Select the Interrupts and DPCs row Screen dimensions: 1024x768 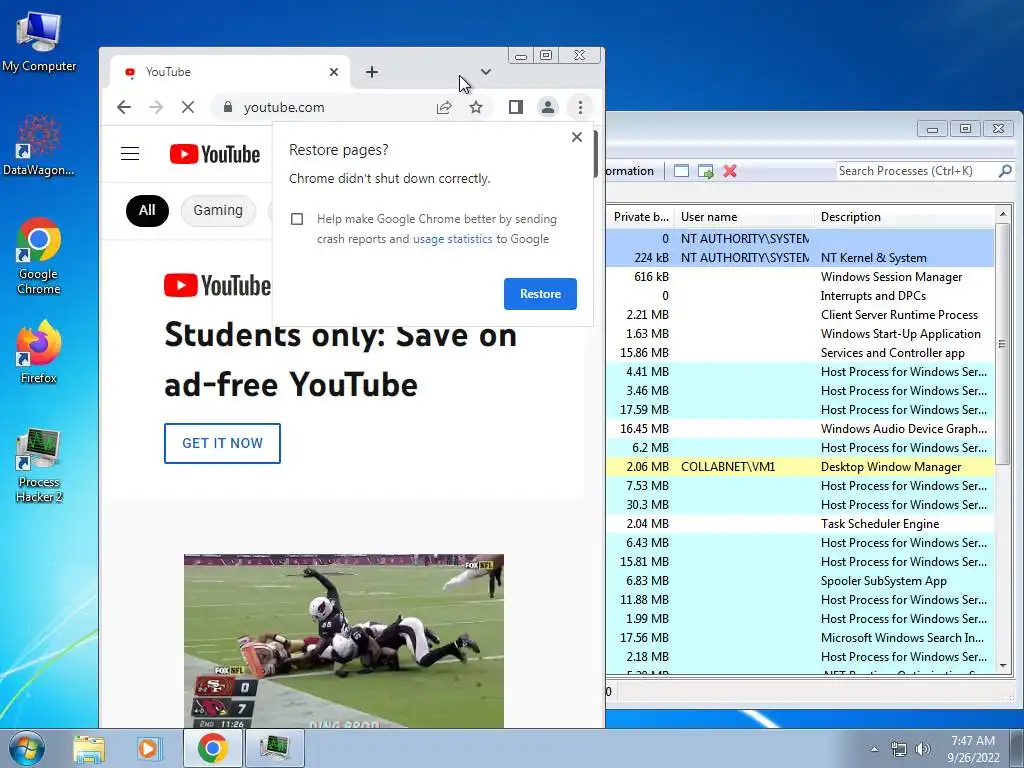[x=800, y=296]
